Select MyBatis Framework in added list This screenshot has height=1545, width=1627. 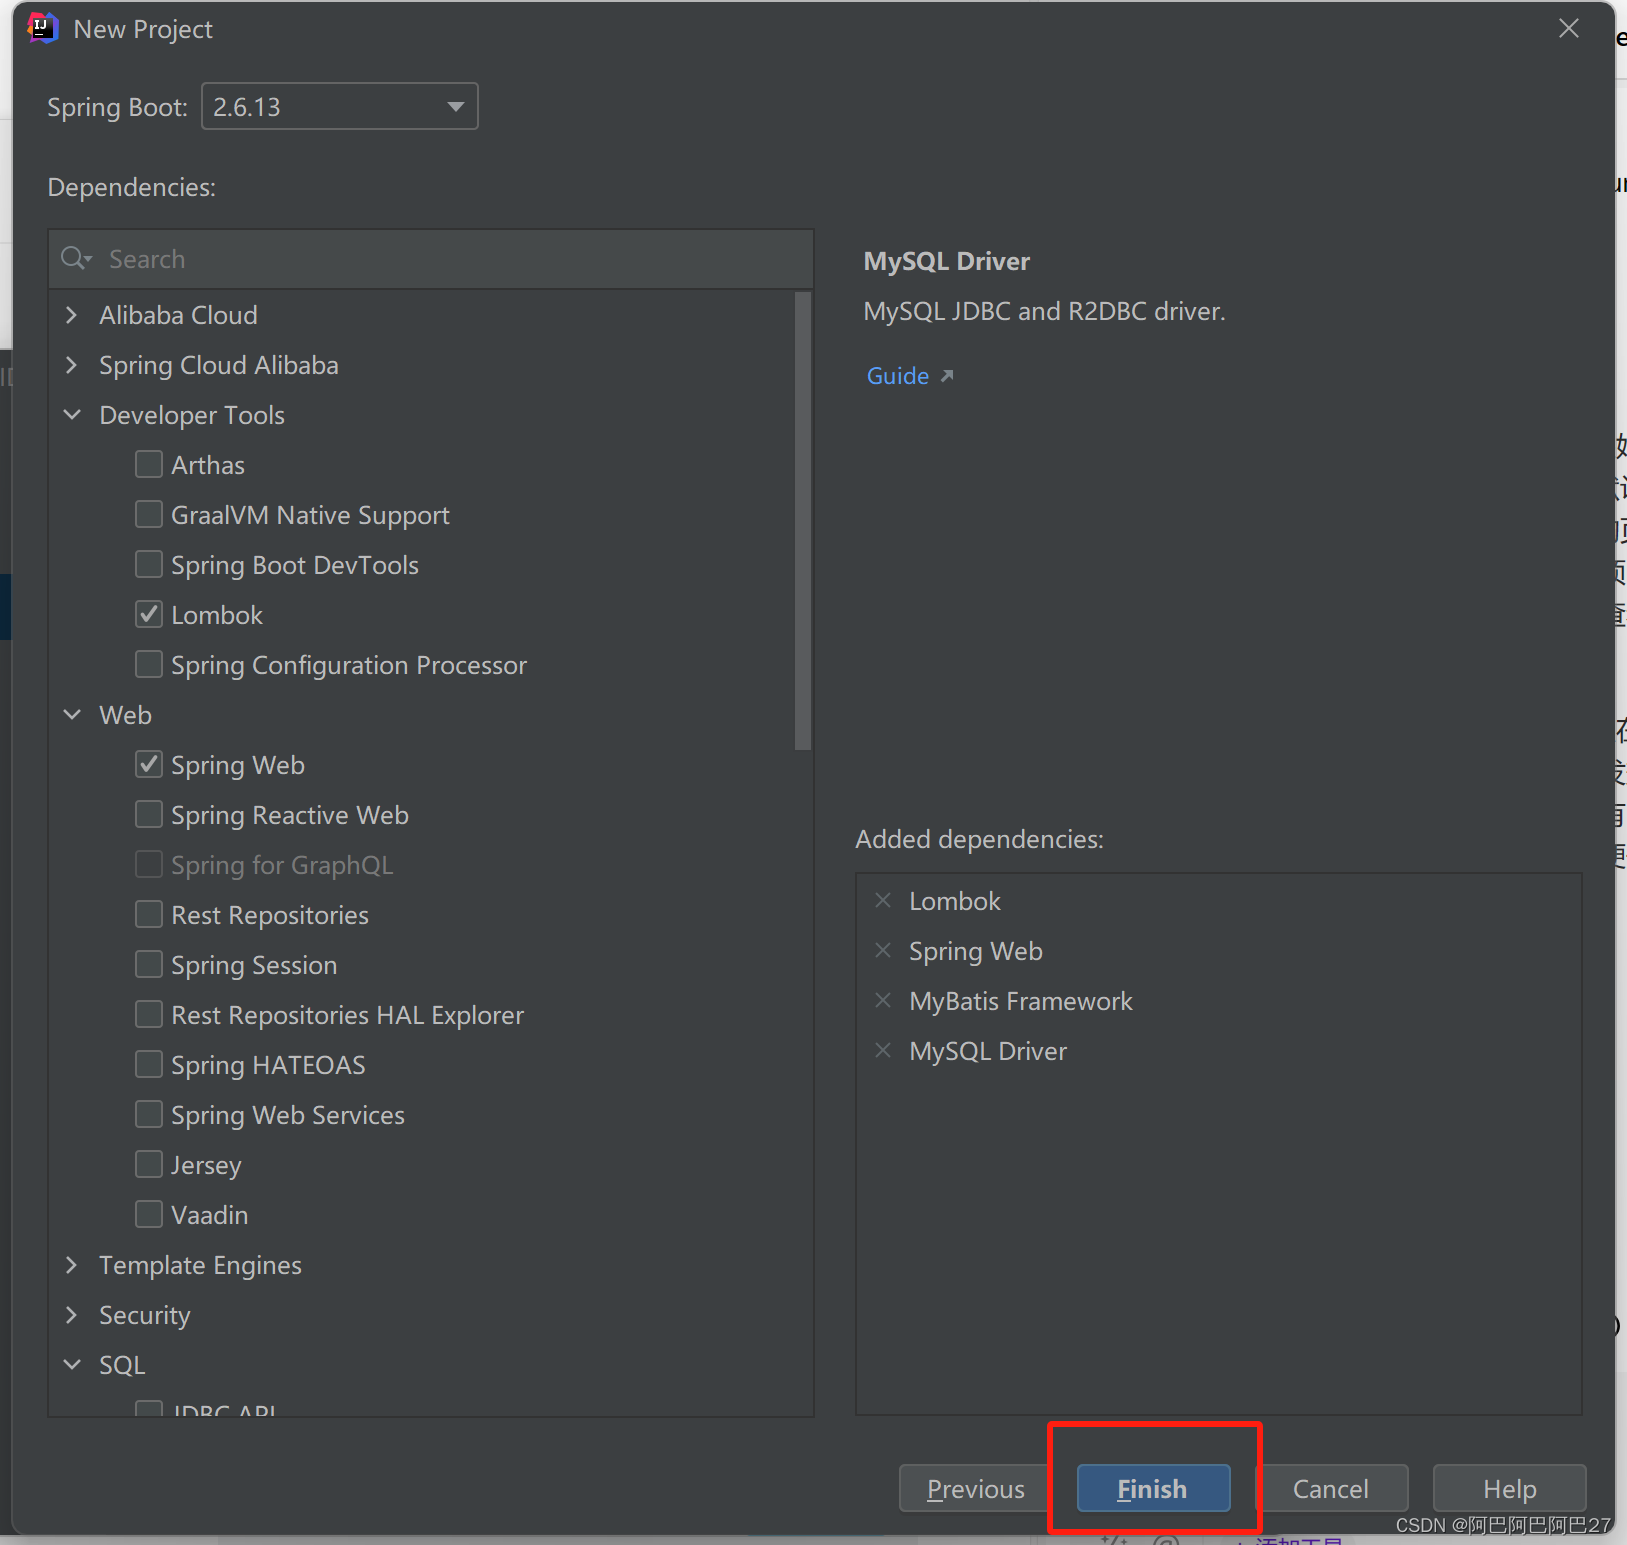pos(1020,1001)
